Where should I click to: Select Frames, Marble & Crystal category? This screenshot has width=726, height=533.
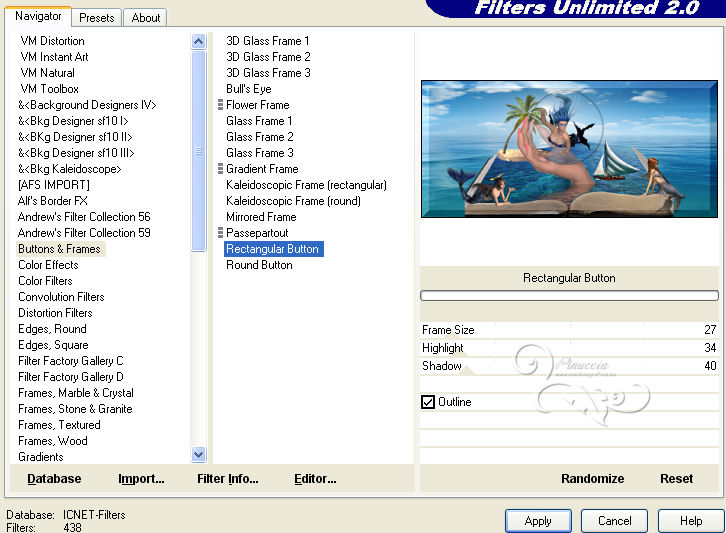(76, 393)
